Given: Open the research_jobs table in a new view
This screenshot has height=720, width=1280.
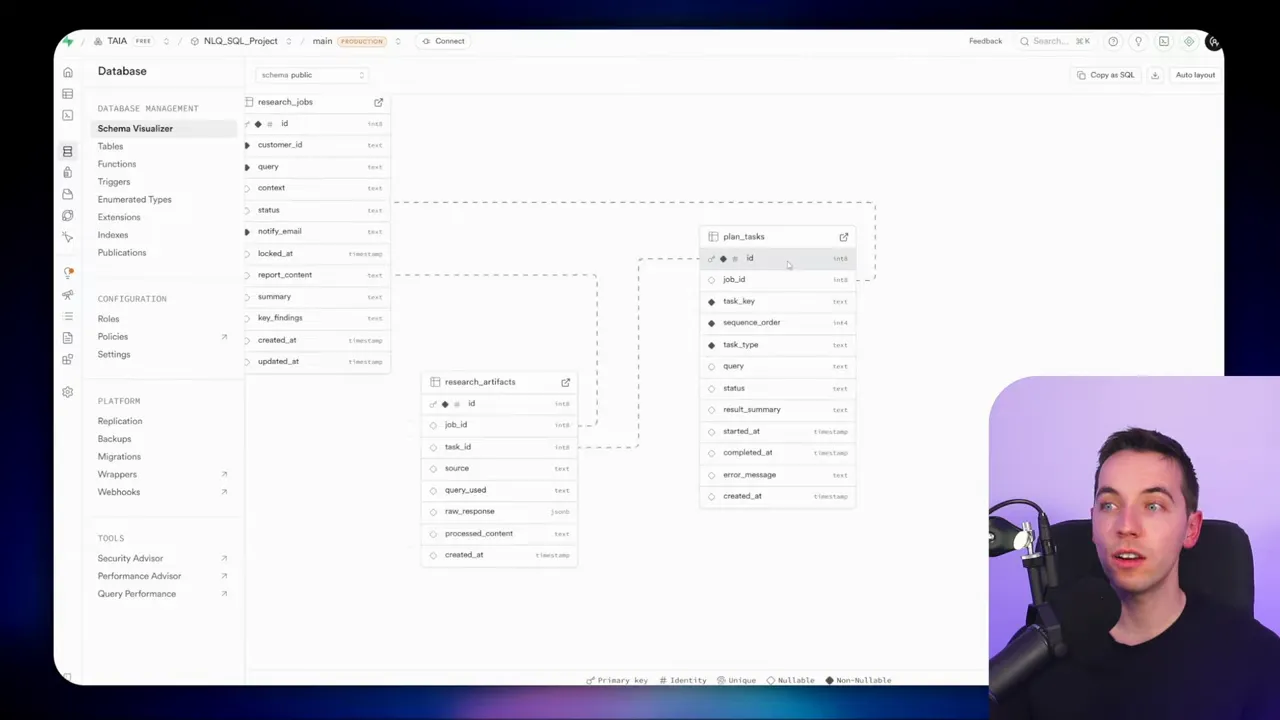Looking at the screenshot, I should 378,101.
